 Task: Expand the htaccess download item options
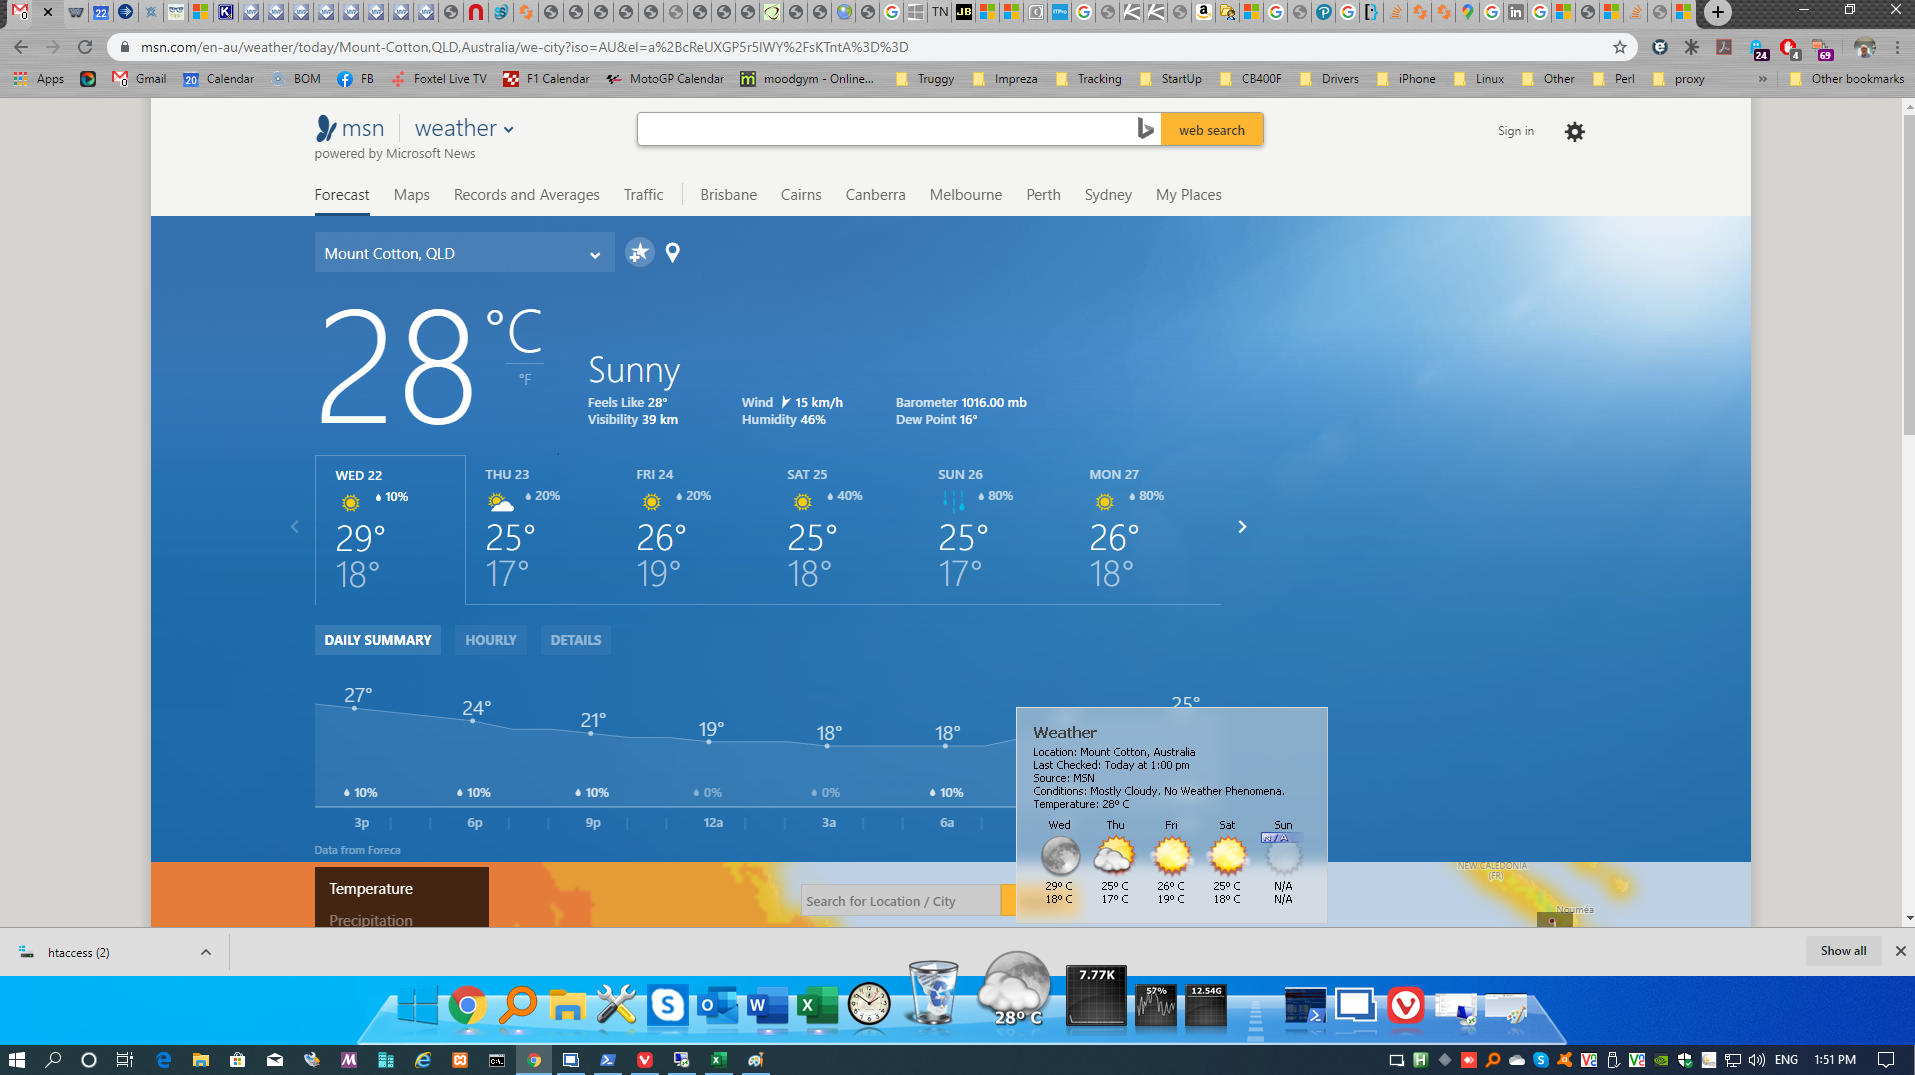pos(206,952)
